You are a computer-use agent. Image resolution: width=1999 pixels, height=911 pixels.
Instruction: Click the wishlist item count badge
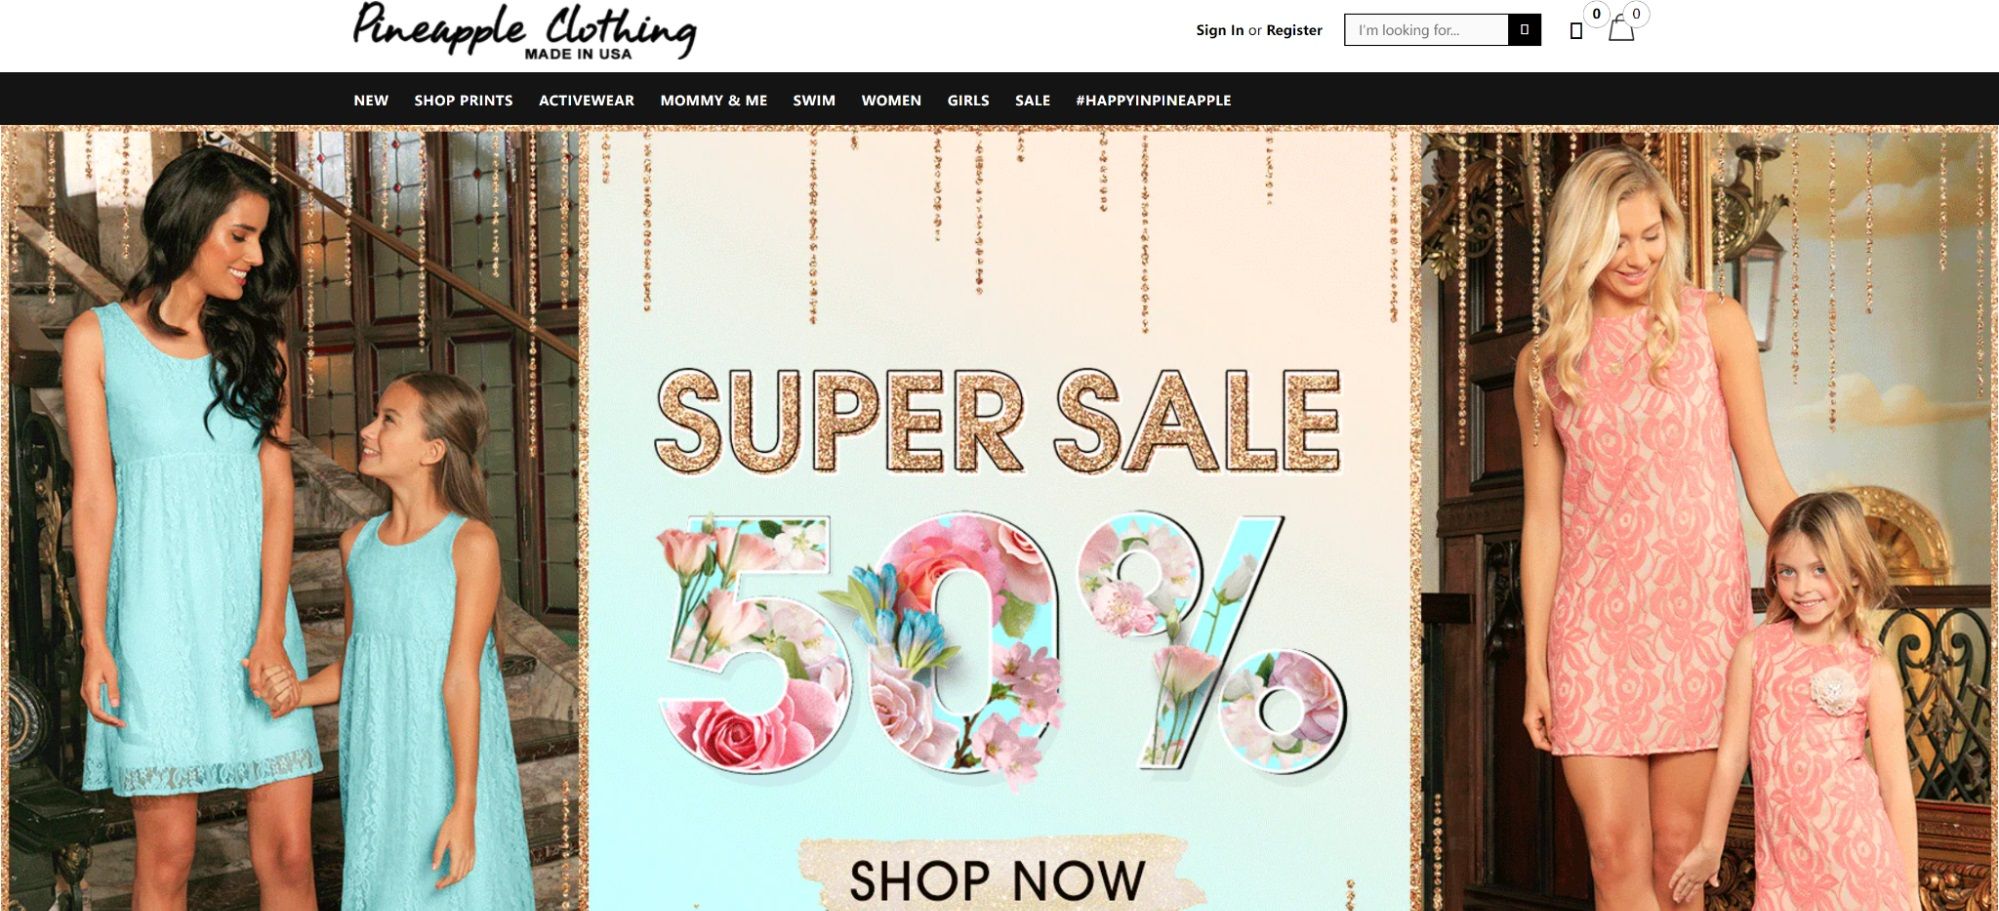(1596, 14)
